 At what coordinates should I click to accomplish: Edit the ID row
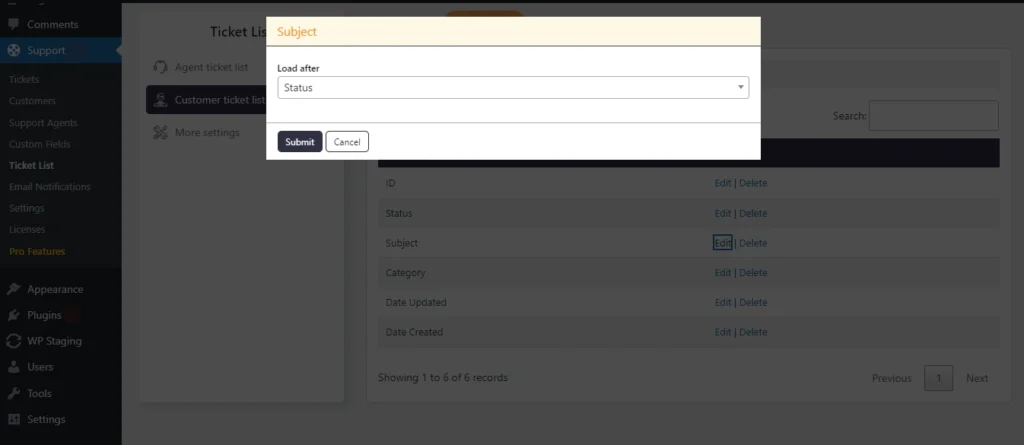point(722,184)
